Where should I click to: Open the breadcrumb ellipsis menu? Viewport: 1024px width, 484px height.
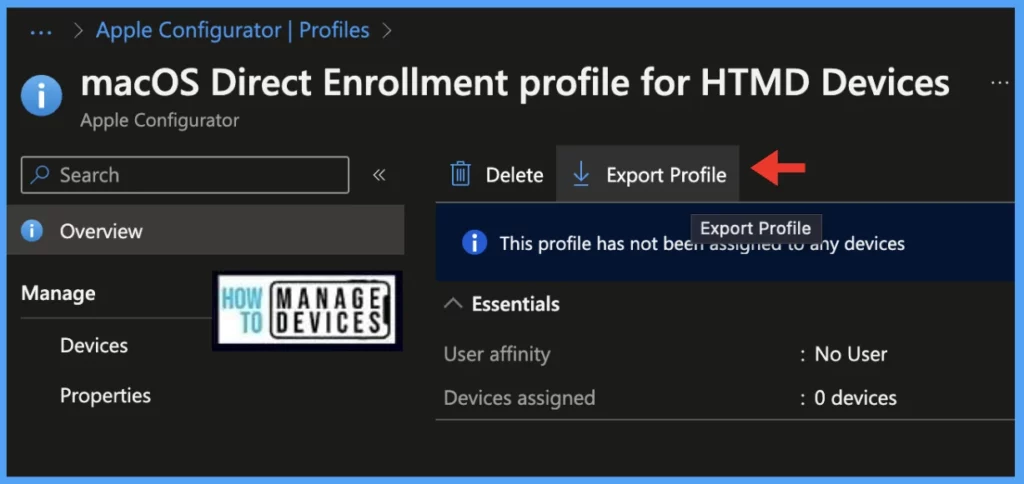(41, 31)
